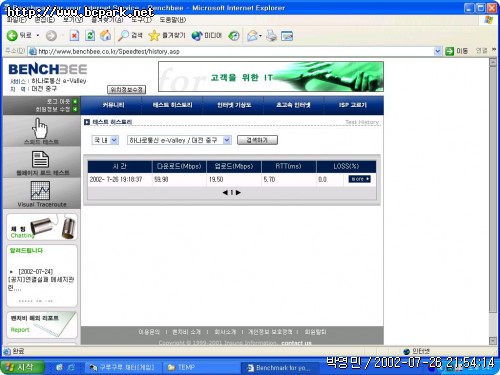
Task: Open the ISP 고르기 nav tab
Action: (353, 105)
